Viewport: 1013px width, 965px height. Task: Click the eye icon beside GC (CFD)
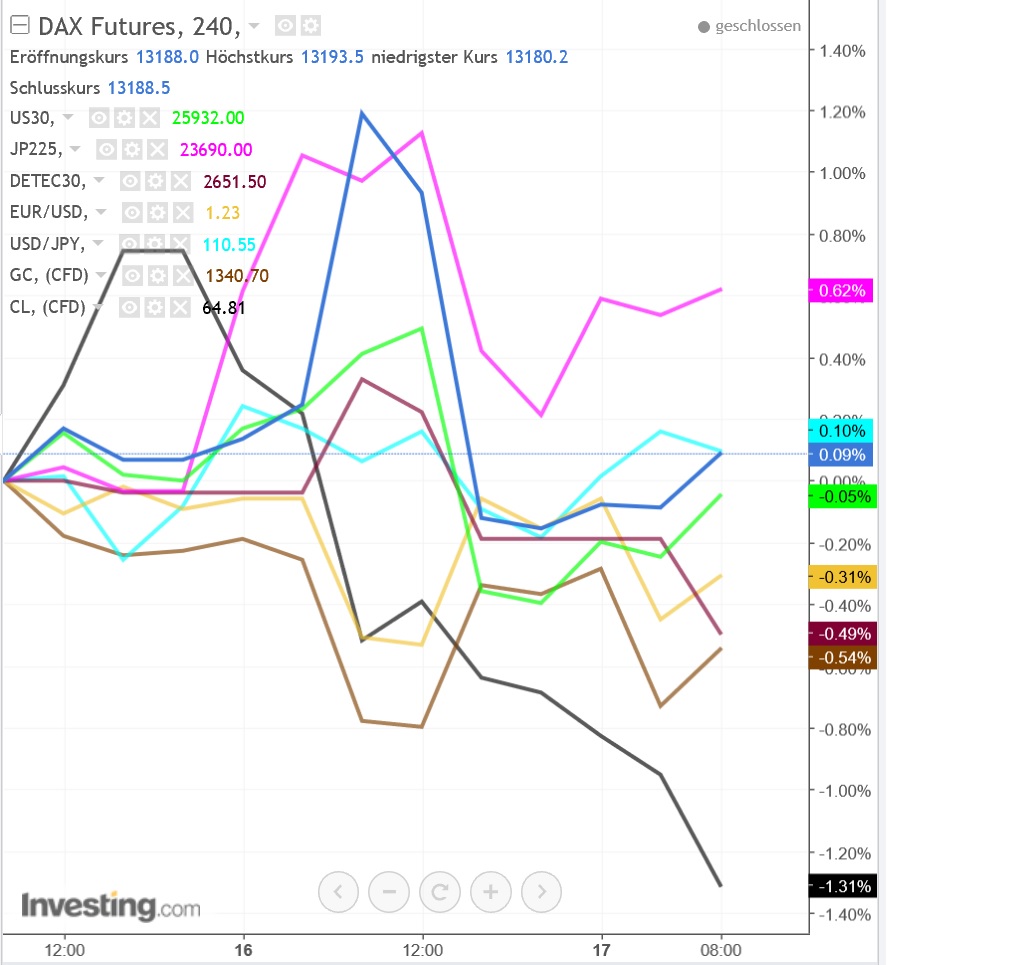[131, 275]
